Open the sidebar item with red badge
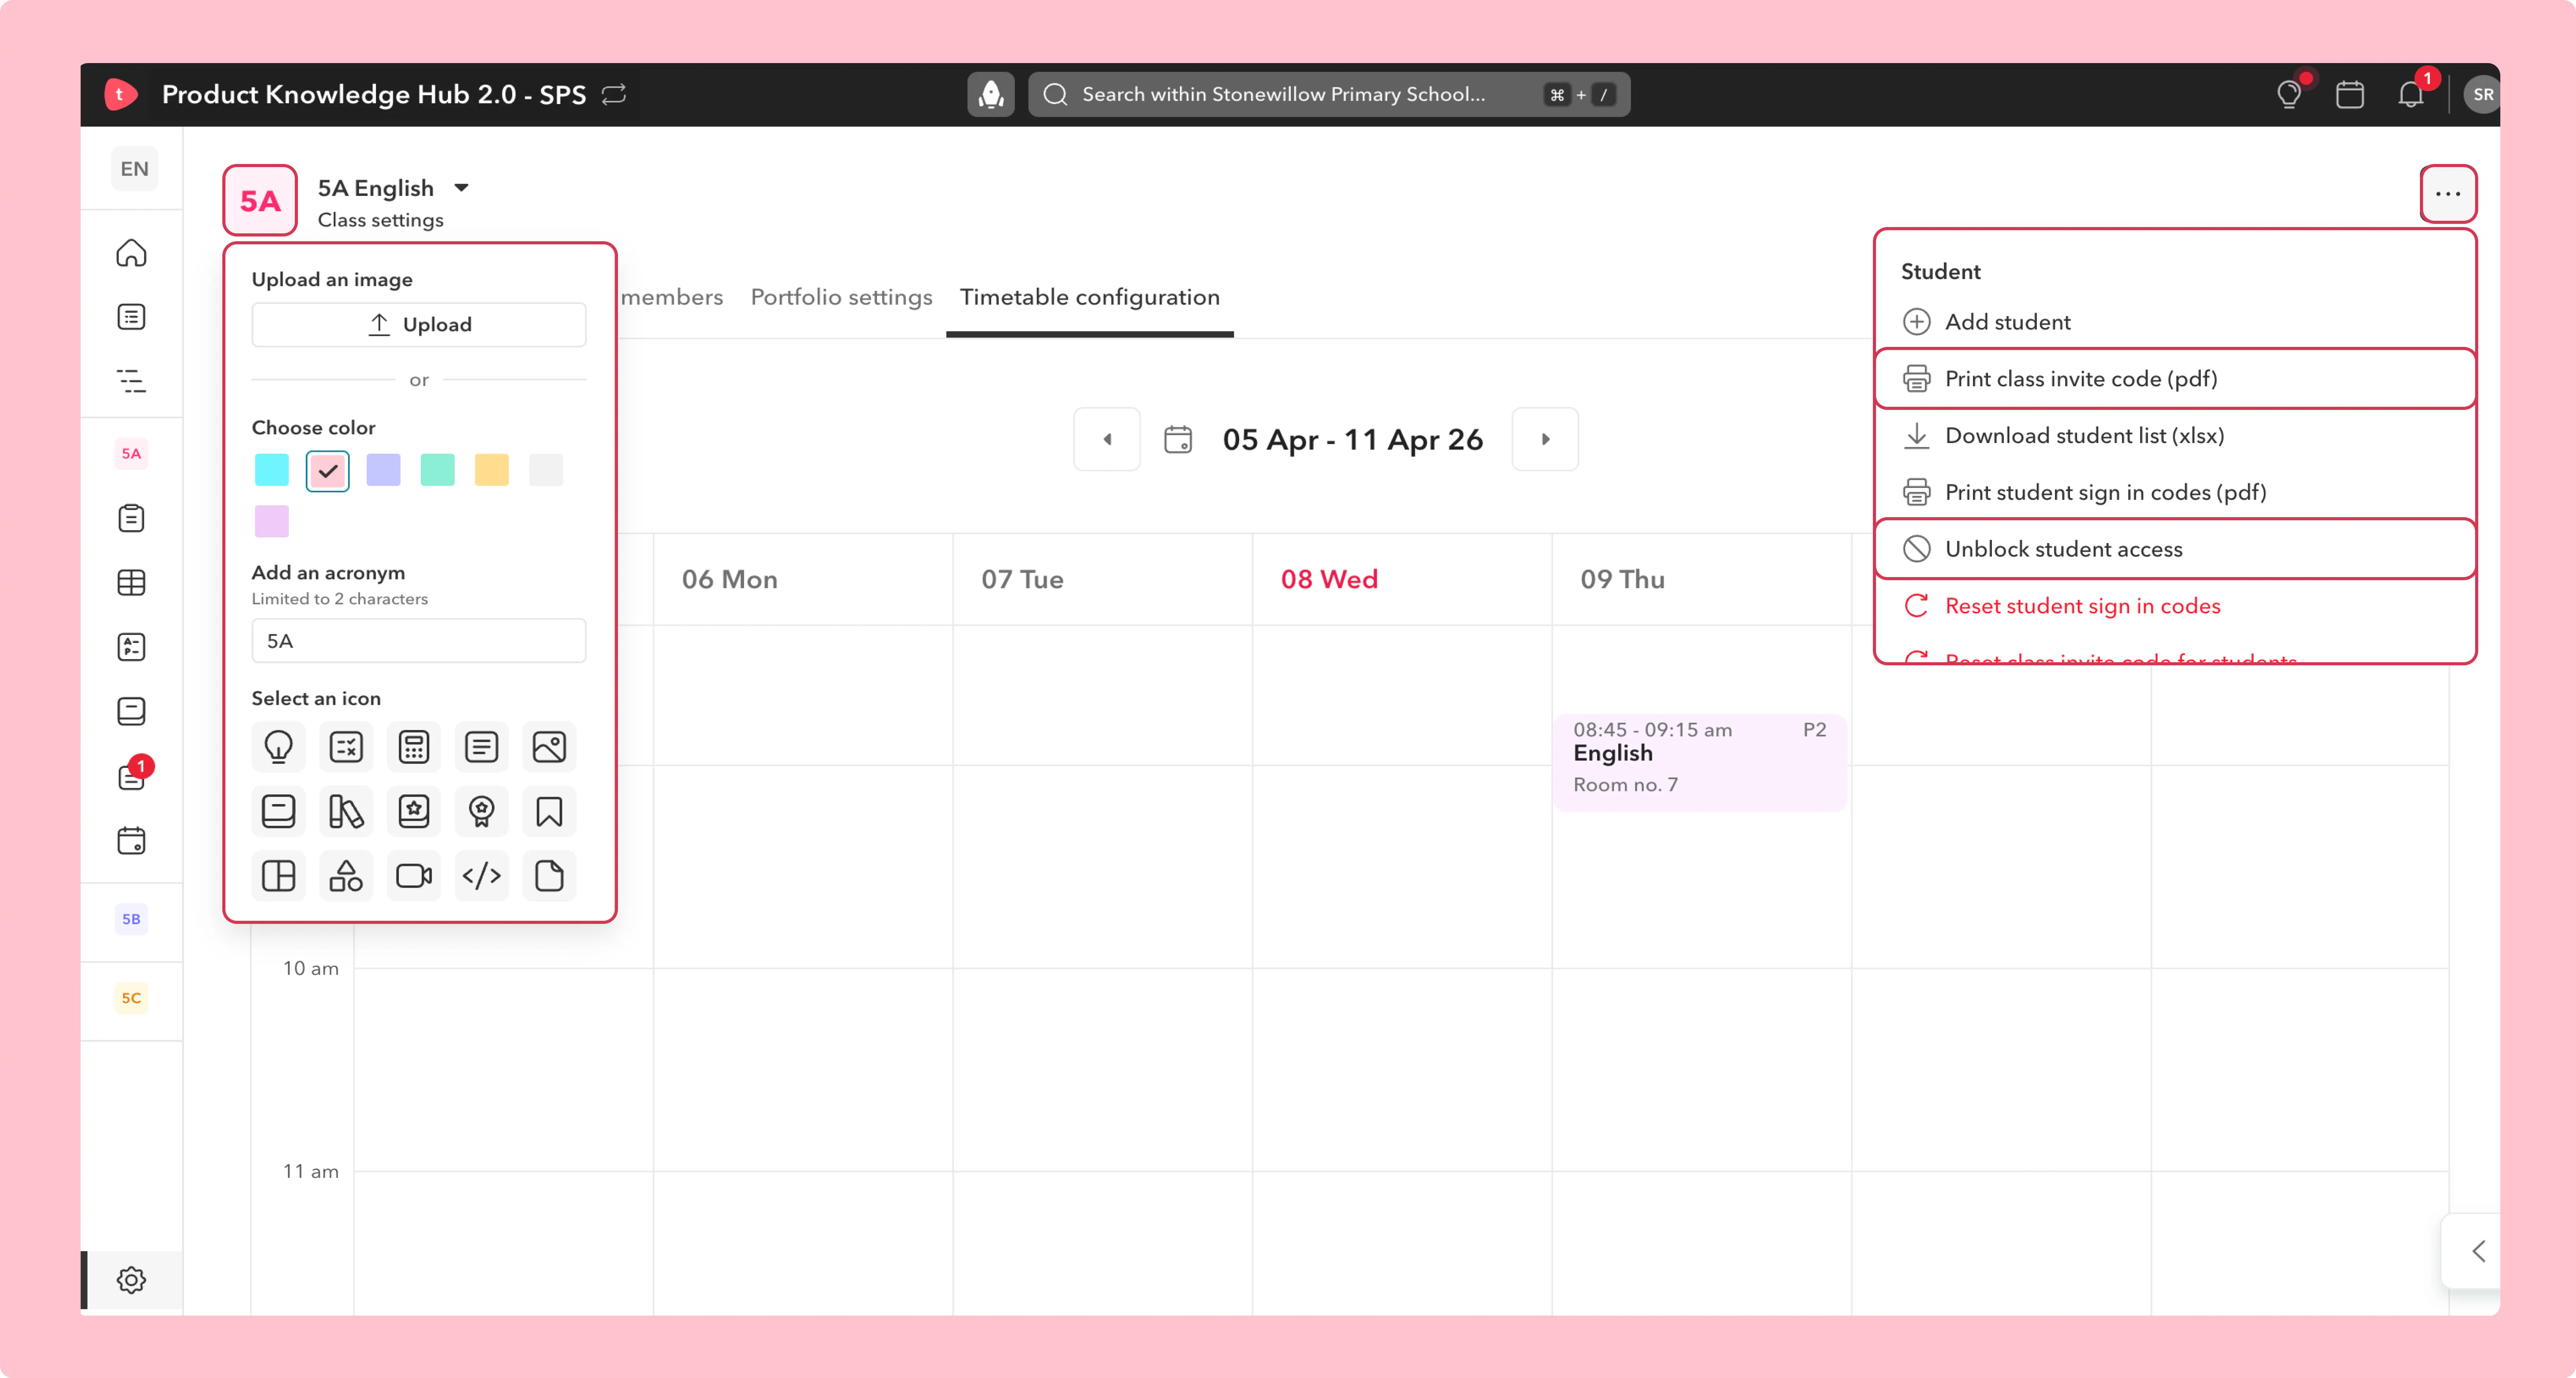This screenshot has height=1378, width=2576. [131, 776]
